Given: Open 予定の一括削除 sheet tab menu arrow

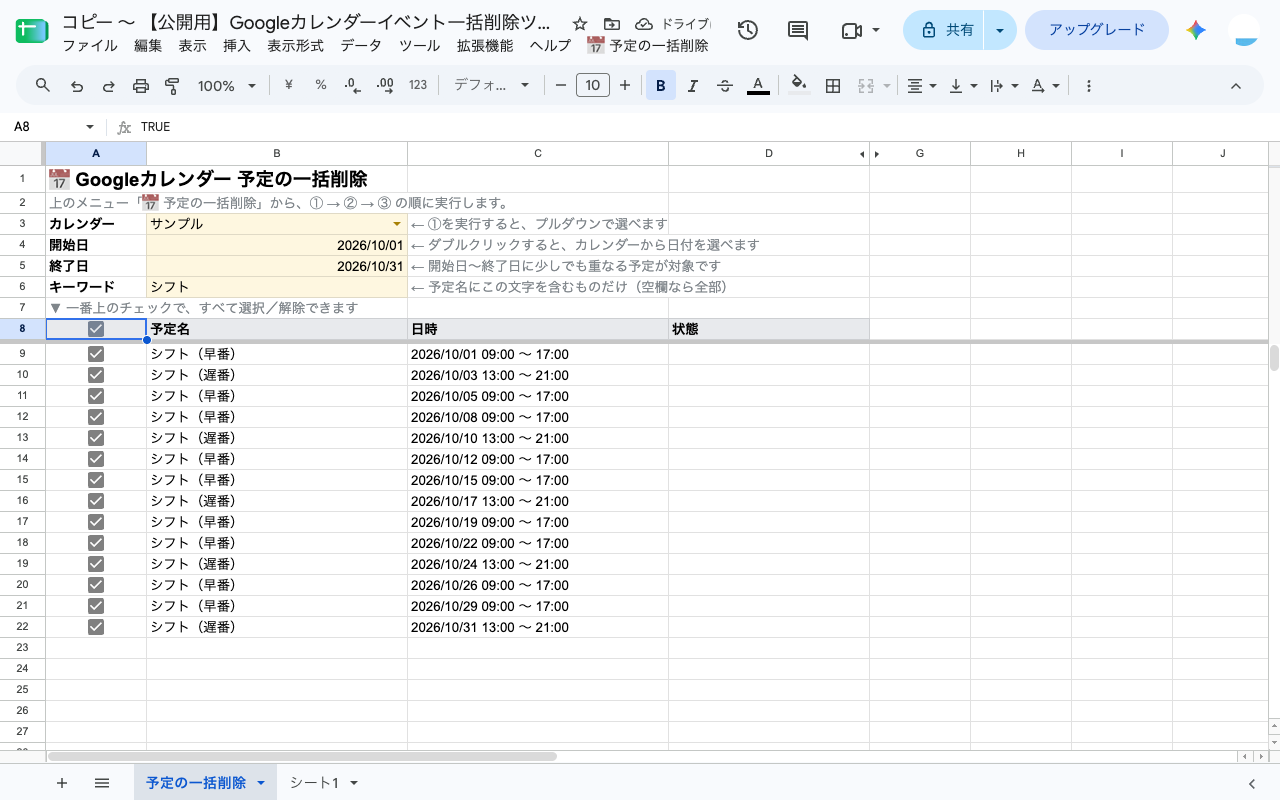Looking at the screenshot, I should point(261,783).
